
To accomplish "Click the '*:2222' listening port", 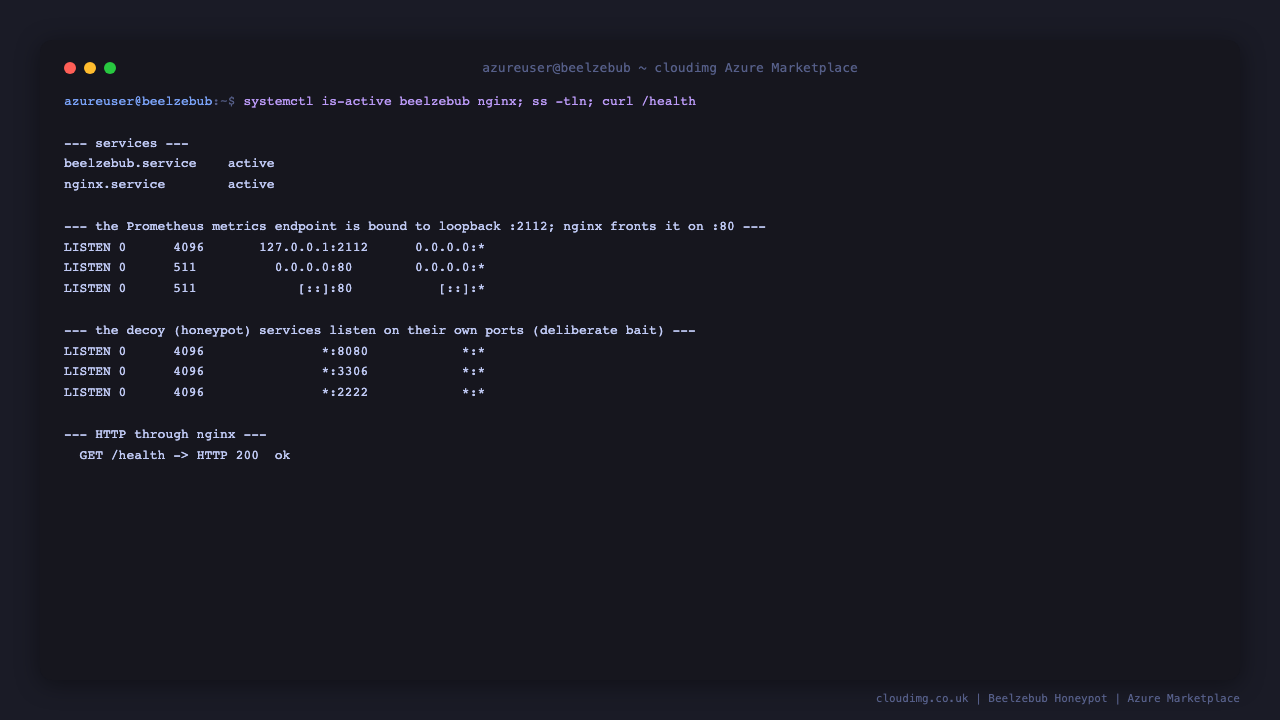I will click(x=345, y=392).
